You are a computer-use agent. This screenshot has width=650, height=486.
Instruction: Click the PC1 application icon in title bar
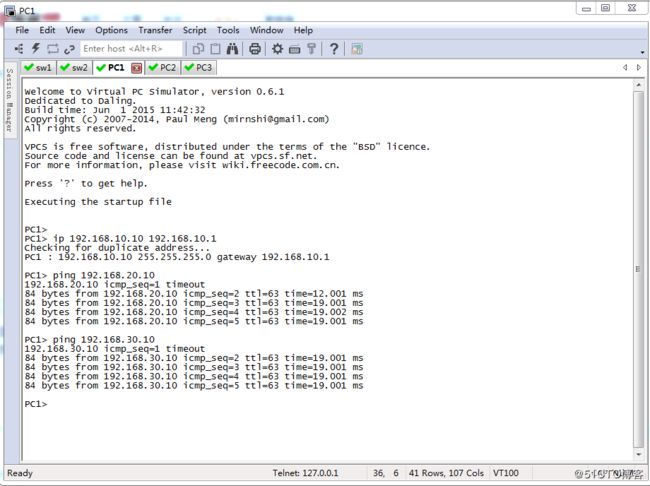click(10, 11)
